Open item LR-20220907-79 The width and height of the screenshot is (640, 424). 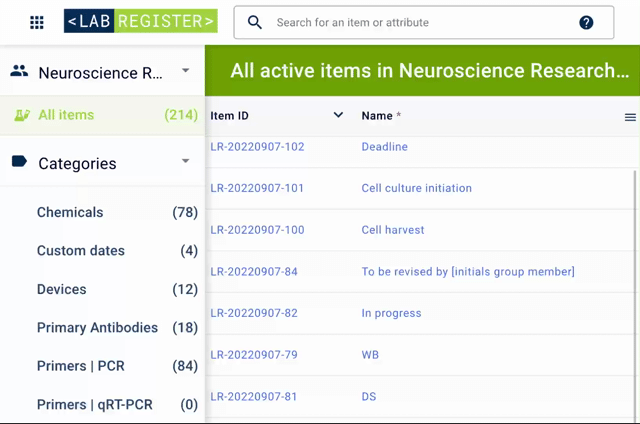254,355
